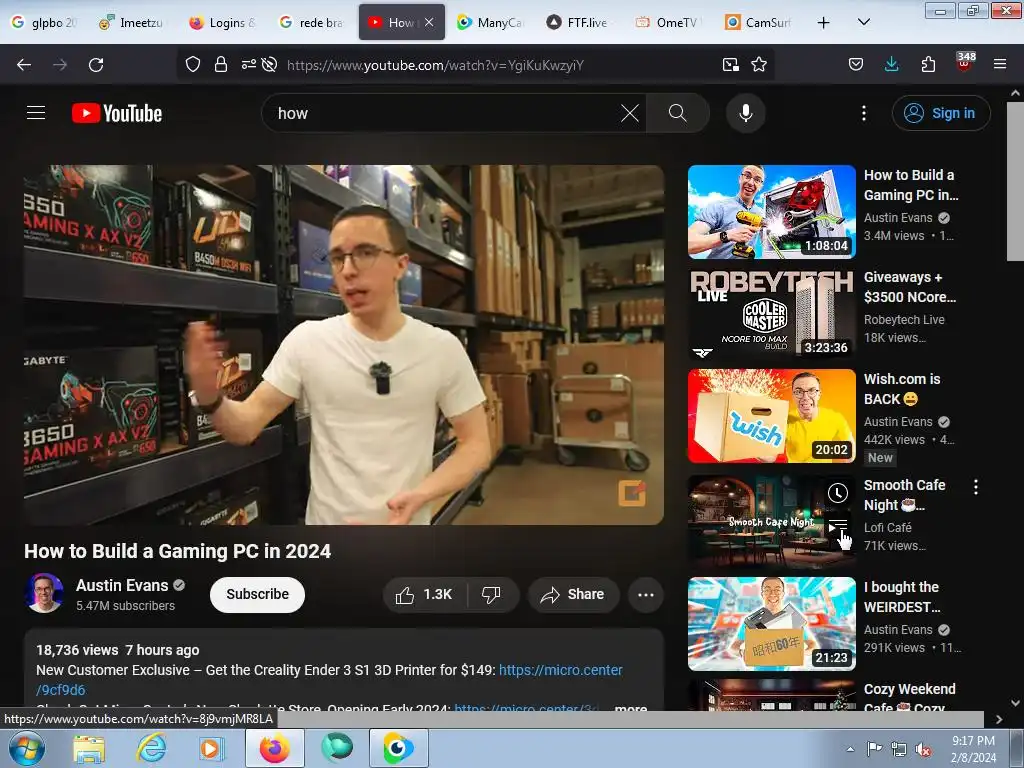Open the micro.center/9cf9d6 description link
Image resolution: width=1024 pixels, height=768 pixels.
[329, 680]
